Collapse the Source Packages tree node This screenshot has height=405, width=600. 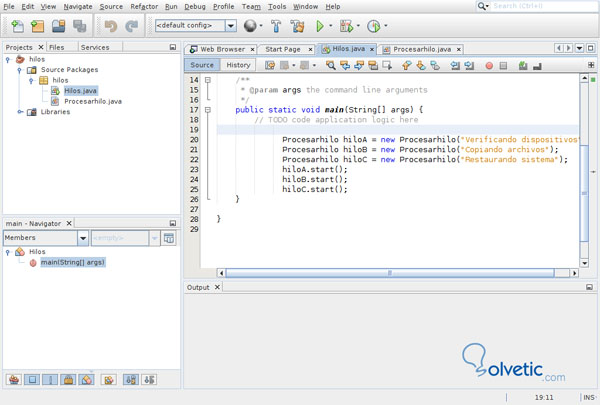(x=19, y=70)
